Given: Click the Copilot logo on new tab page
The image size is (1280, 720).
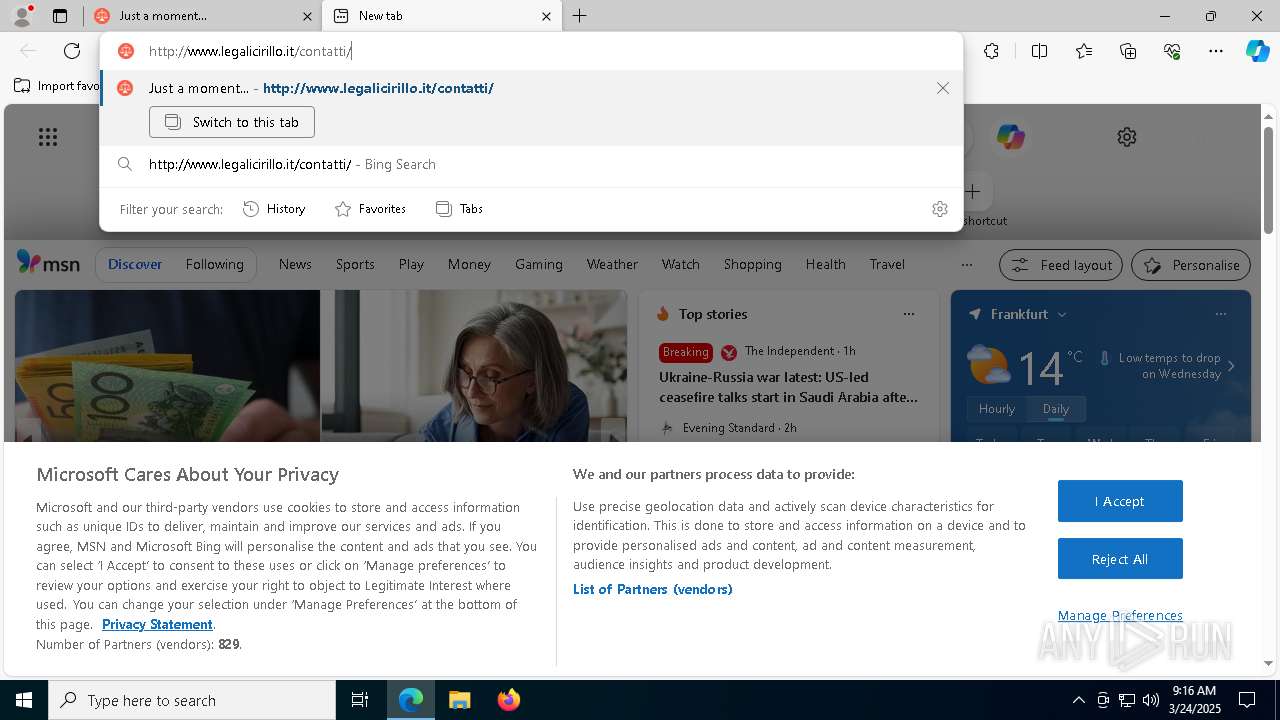Looking at the screenshot, I should (x=1010, y=137).
